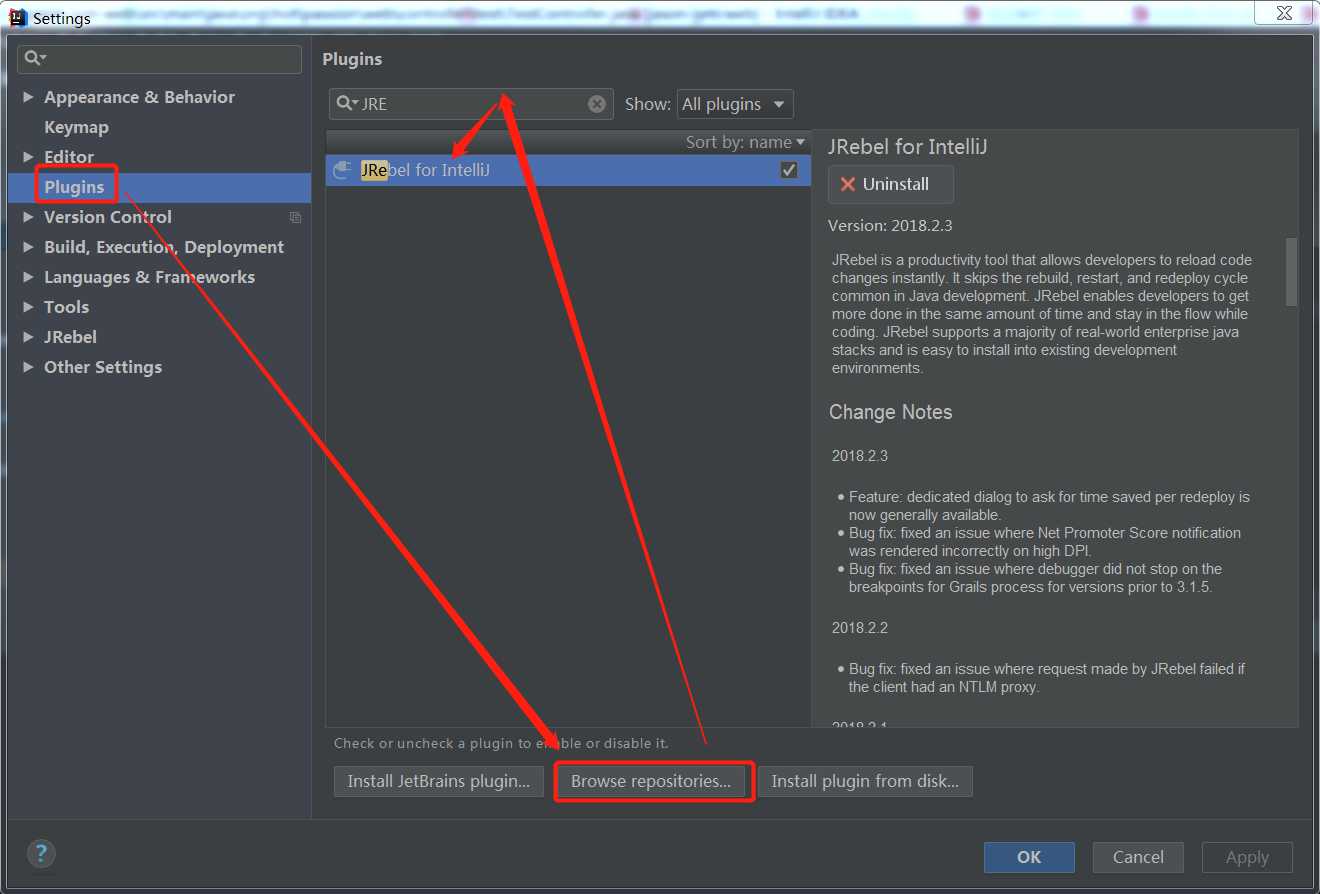Select Keymap in settings tree
Image resolution: width=1320 pixels, height=894 pixels.
coord(76,127)
